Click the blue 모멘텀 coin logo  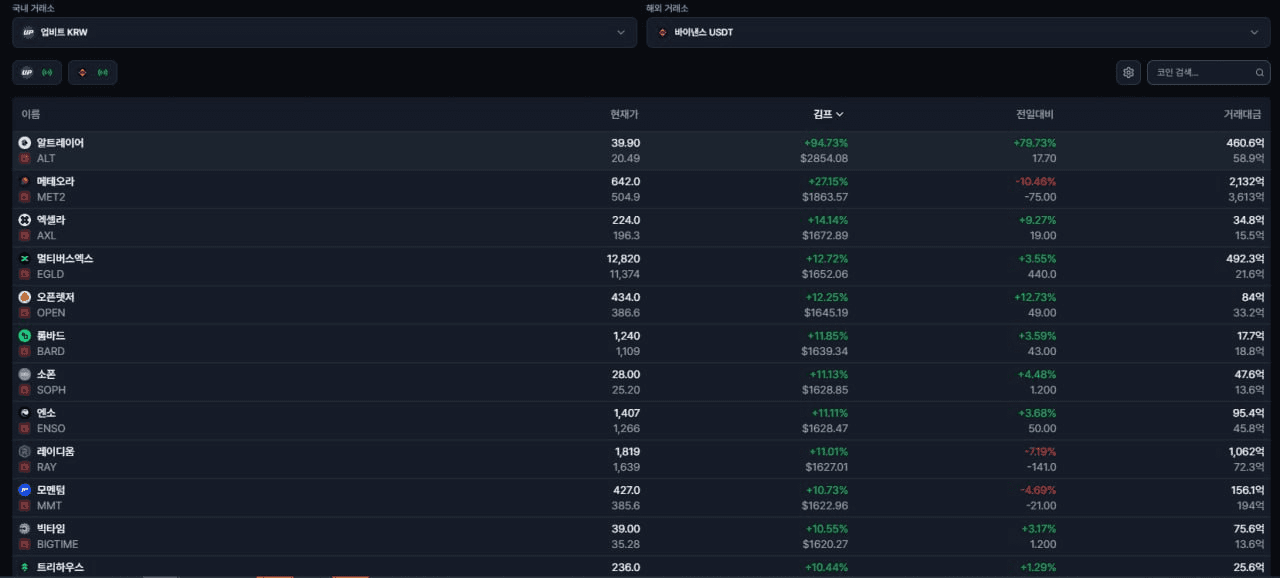pyautogui.click(x=25, y=490)
